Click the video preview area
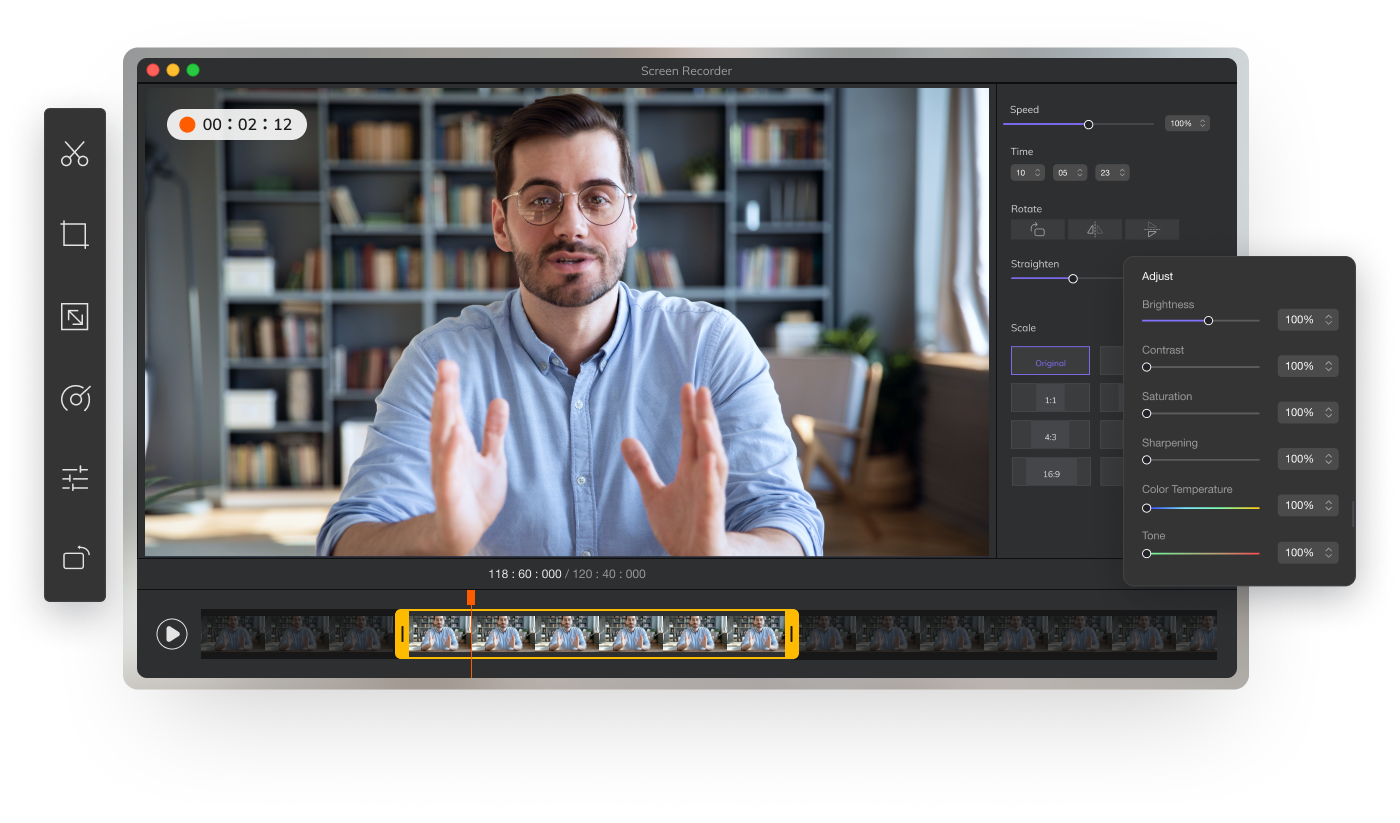This screenshot has height=823, width=1400. point(567,322)
